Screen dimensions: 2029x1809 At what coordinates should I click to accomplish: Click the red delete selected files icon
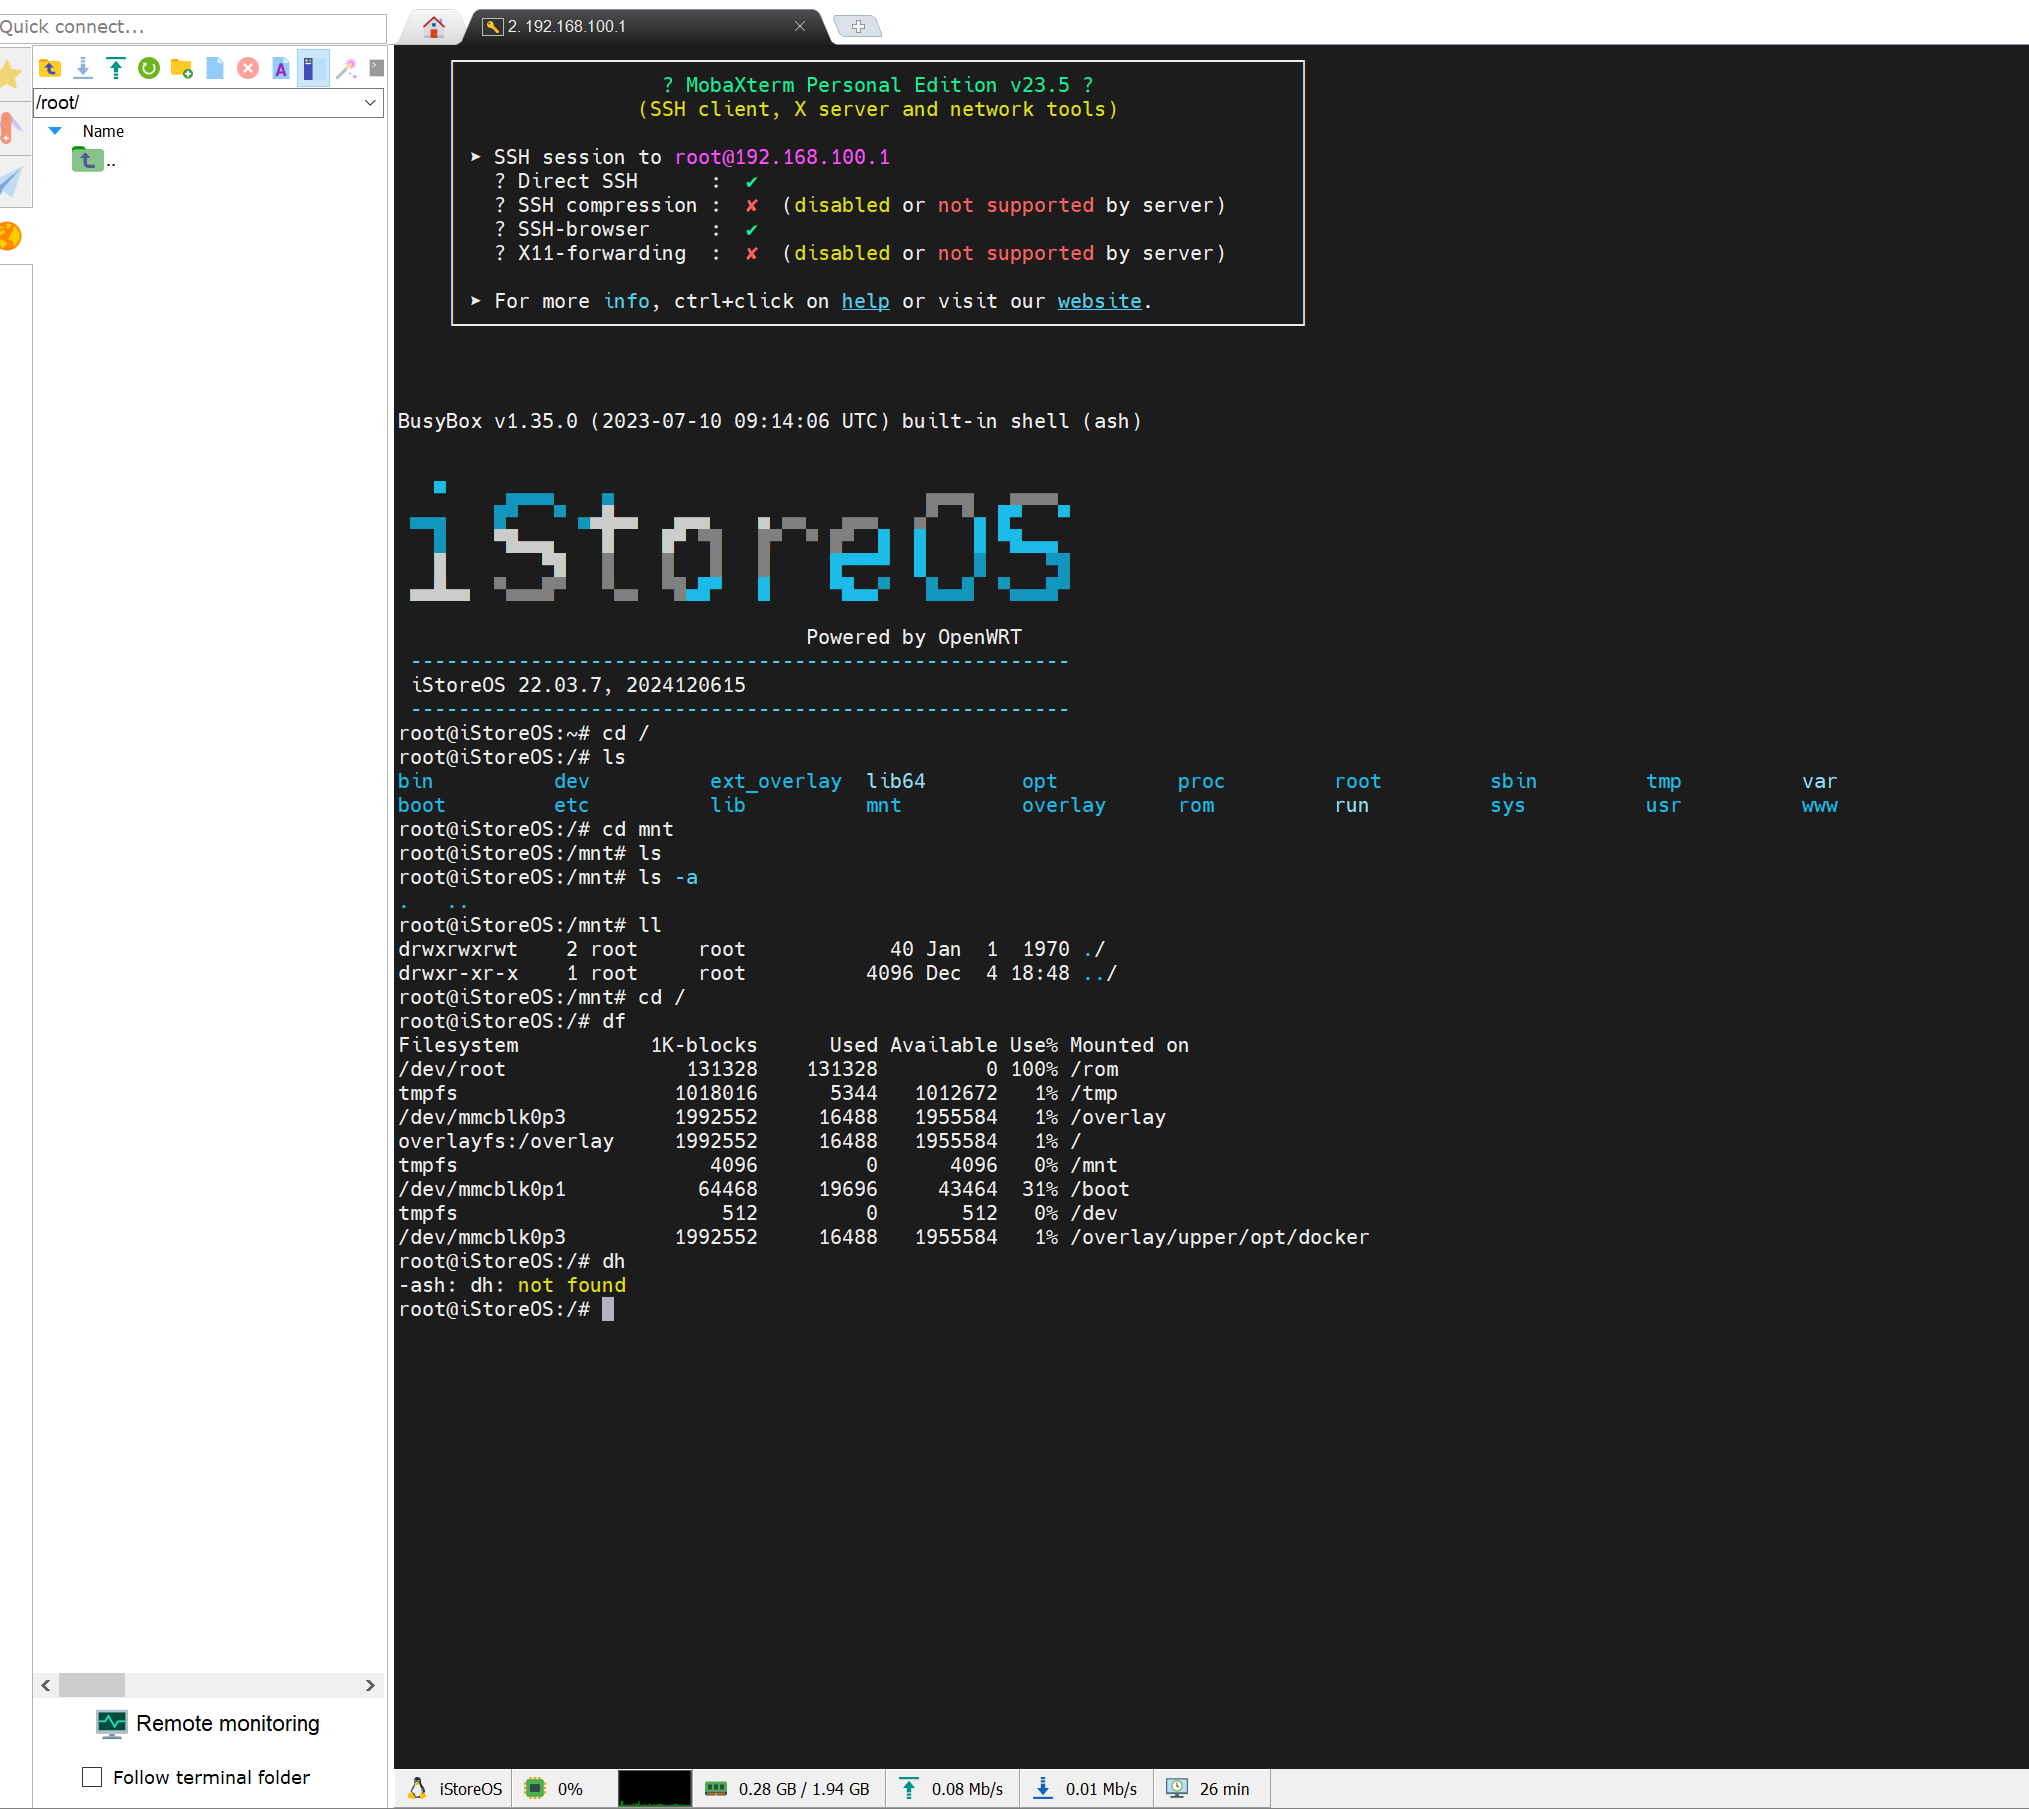[x=248, y=68]
